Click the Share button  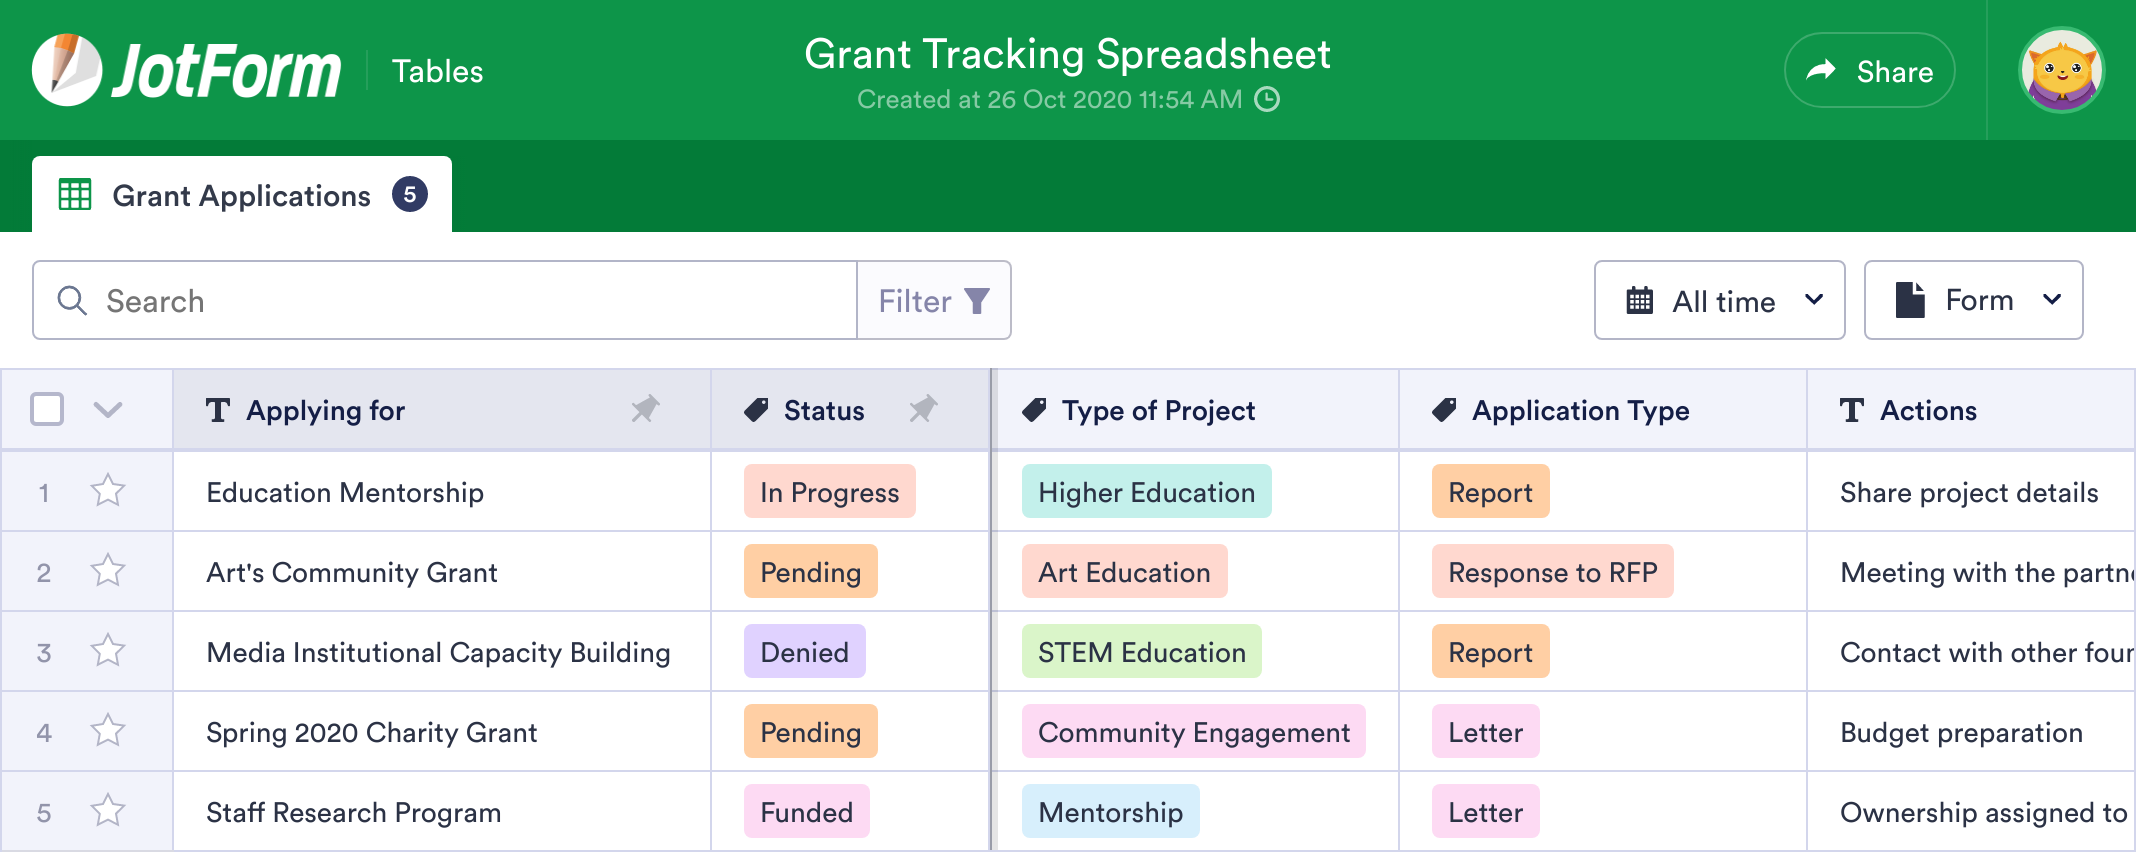point(1869,71)
